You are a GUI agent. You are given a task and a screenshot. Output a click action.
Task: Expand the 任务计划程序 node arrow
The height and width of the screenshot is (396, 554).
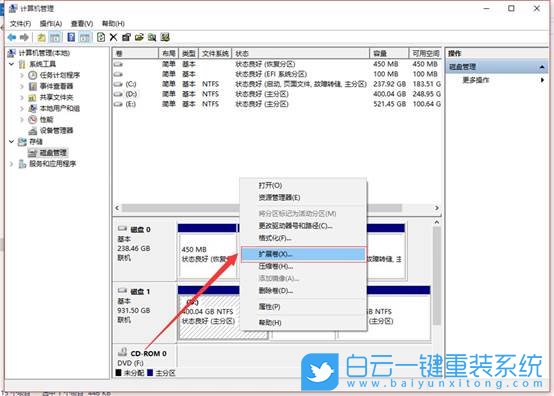click(x=22, y=75)
